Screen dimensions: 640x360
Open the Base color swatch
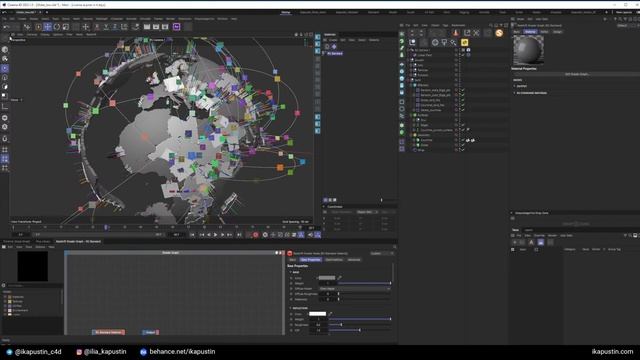(327, 278)
